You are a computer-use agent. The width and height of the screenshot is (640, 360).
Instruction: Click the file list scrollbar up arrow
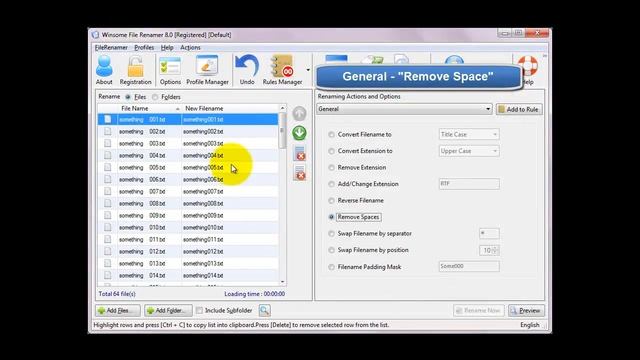282,108
